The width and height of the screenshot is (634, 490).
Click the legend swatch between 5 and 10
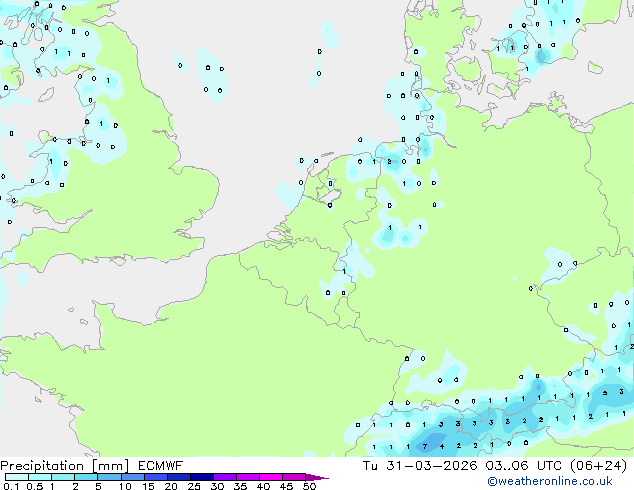(109, 477)
